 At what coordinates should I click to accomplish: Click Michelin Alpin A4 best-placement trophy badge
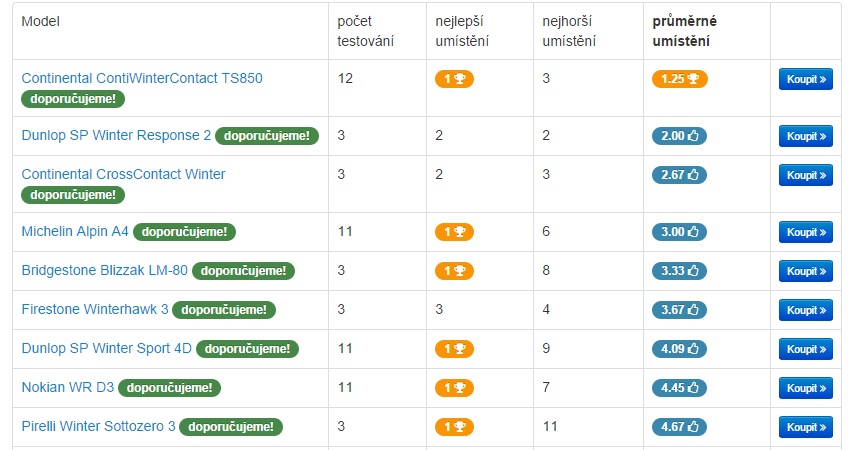click(x=453, y=232)
